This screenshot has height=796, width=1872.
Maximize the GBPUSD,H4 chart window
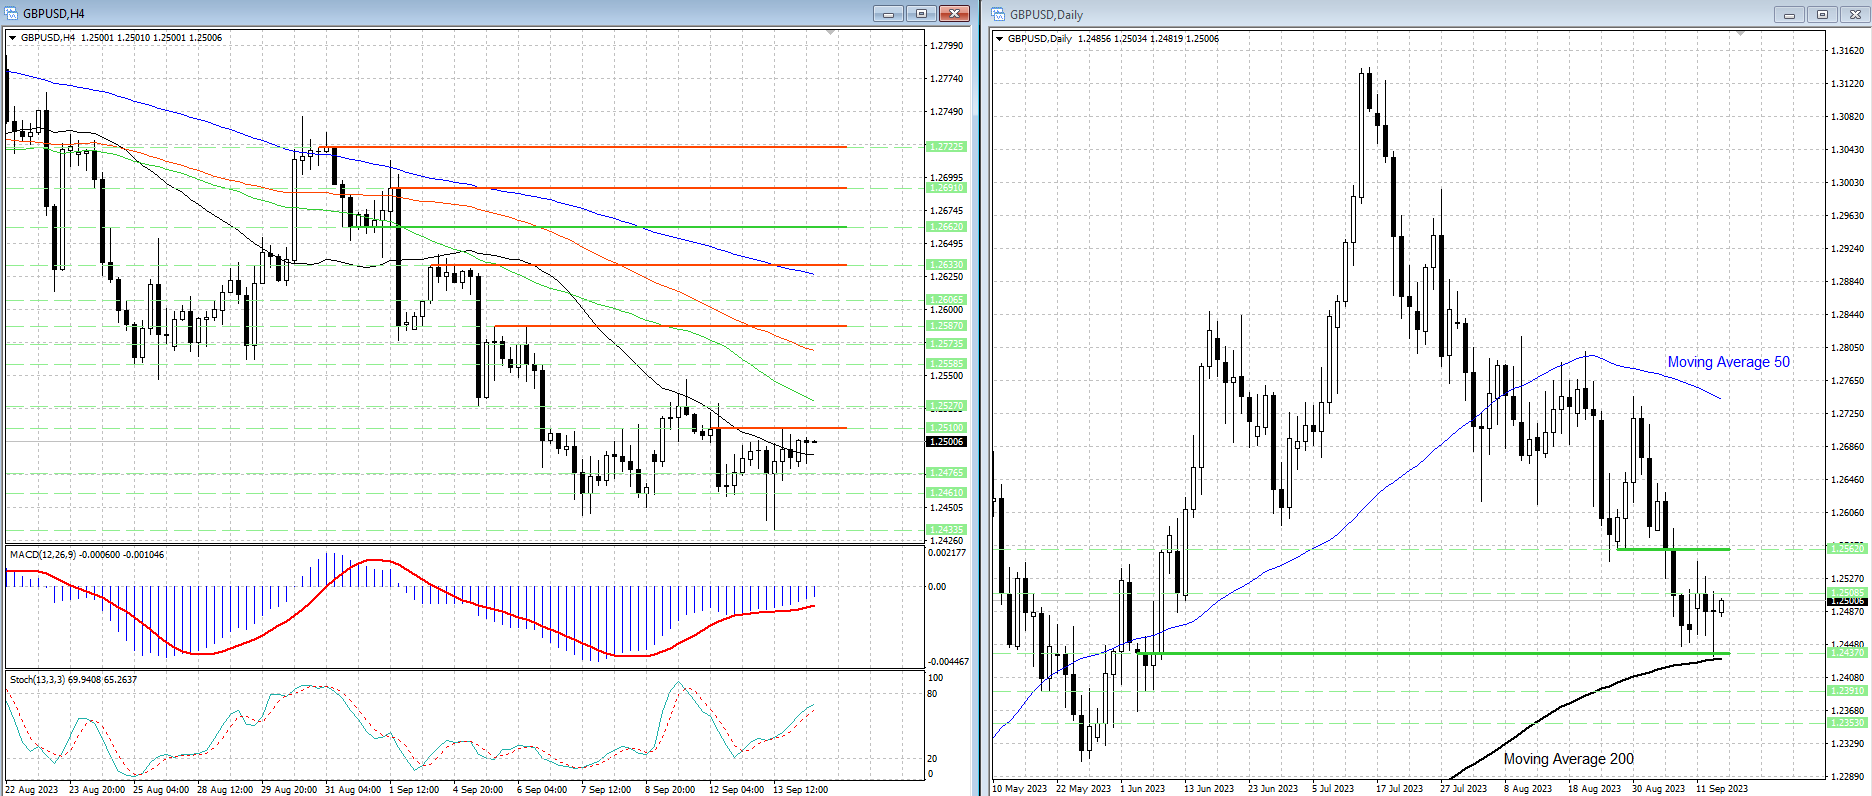point(921,13)
